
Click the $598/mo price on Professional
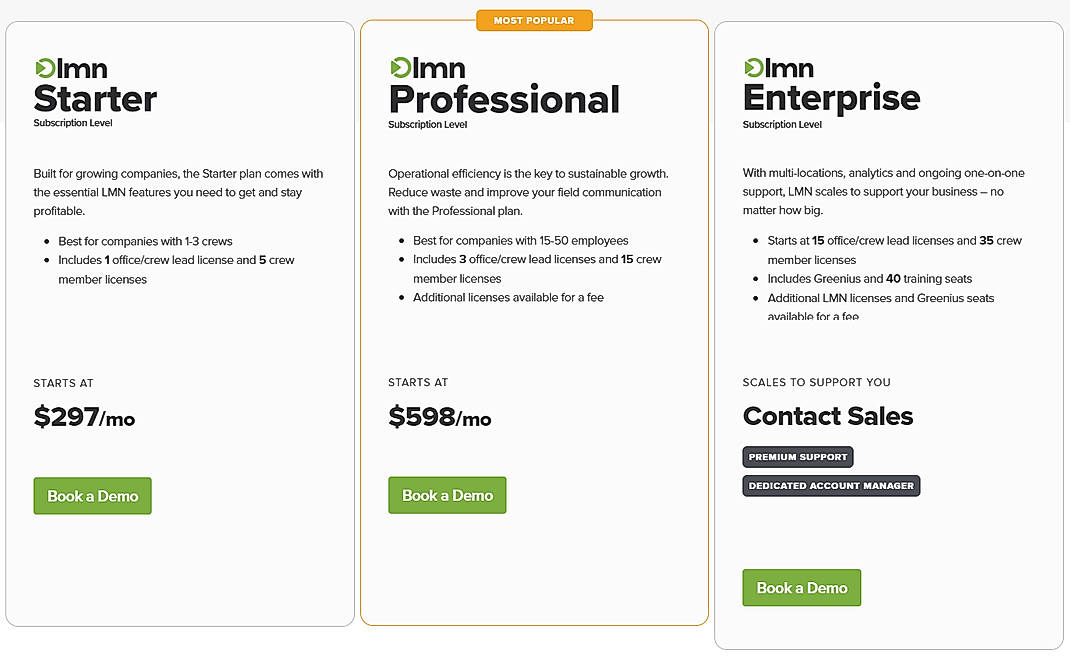[440, 417]
